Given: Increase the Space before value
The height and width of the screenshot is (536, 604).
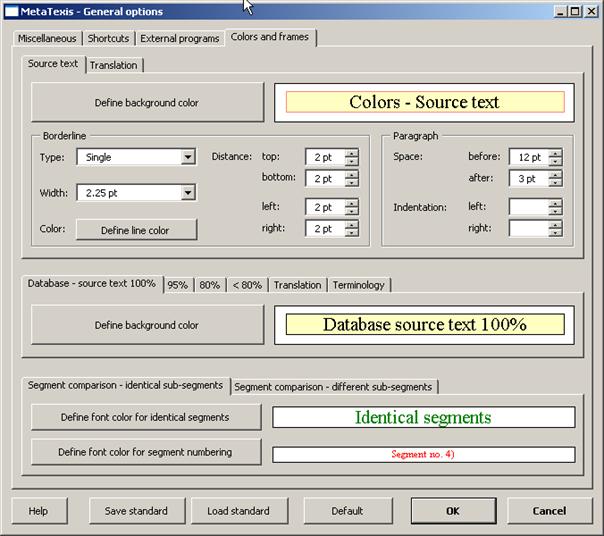Looking at the screenshot, I should pyautogui.click(x=555, y=153).
